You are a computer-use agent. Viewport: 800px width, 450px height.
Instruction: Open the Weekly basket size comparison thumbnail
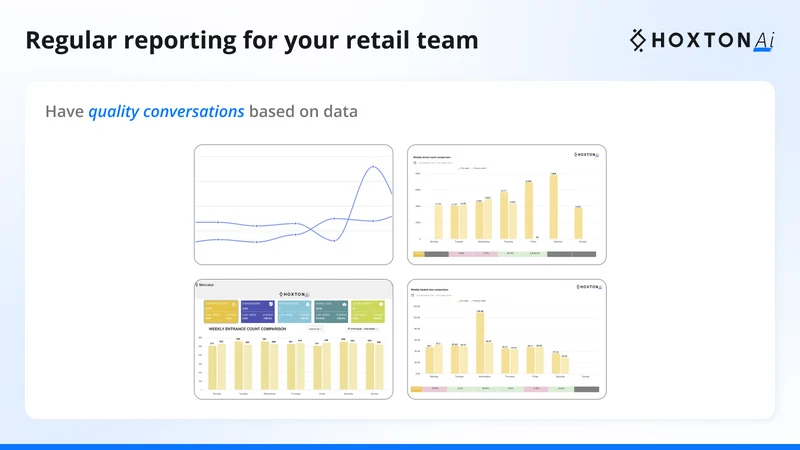pos(507,339)
